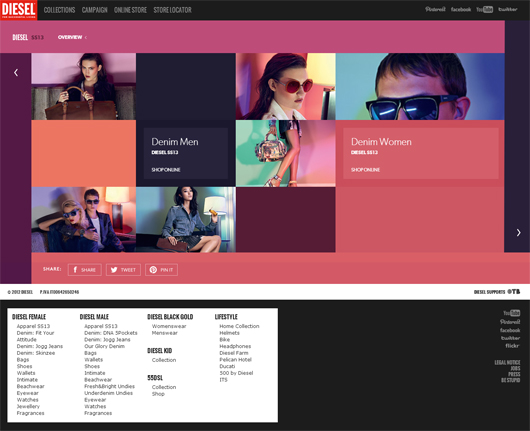
Task: Click Headphones under Lifestyle
Action: [235, 346]
